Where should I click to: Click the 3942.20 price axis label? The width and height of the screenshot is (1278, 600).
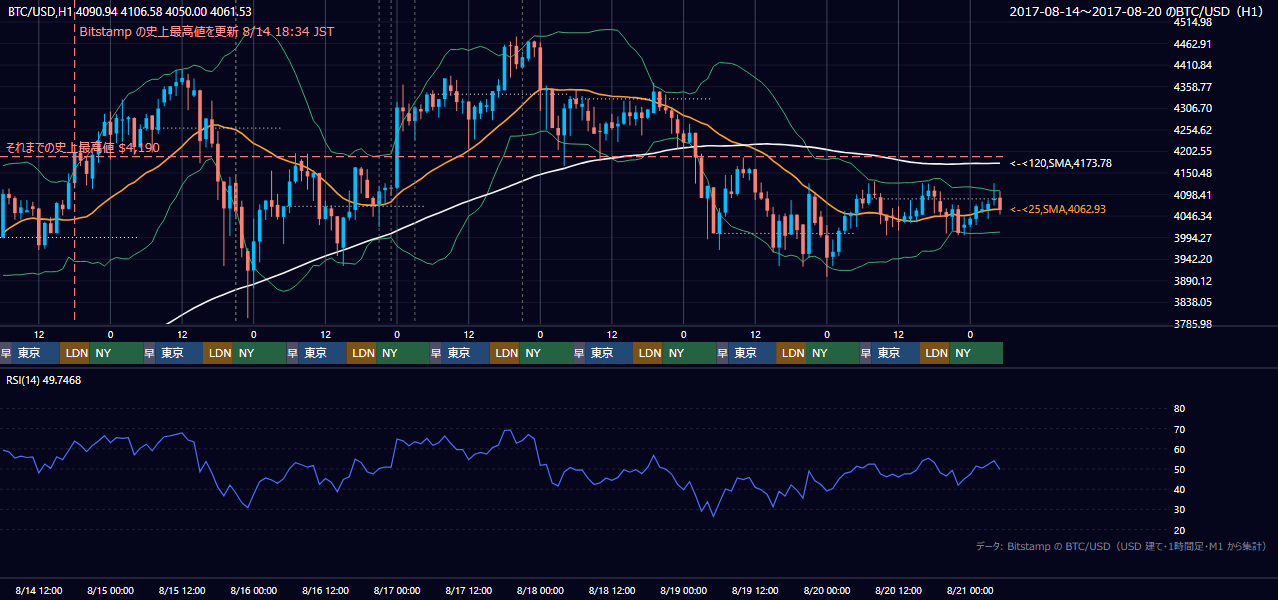(1192, 259)
